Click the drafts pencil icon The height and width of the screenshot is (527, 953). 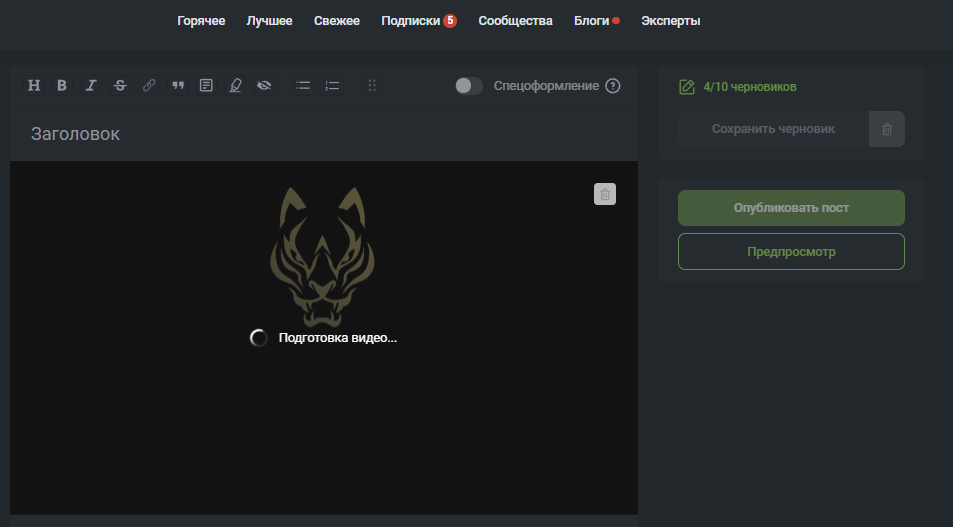click(687, 87)
